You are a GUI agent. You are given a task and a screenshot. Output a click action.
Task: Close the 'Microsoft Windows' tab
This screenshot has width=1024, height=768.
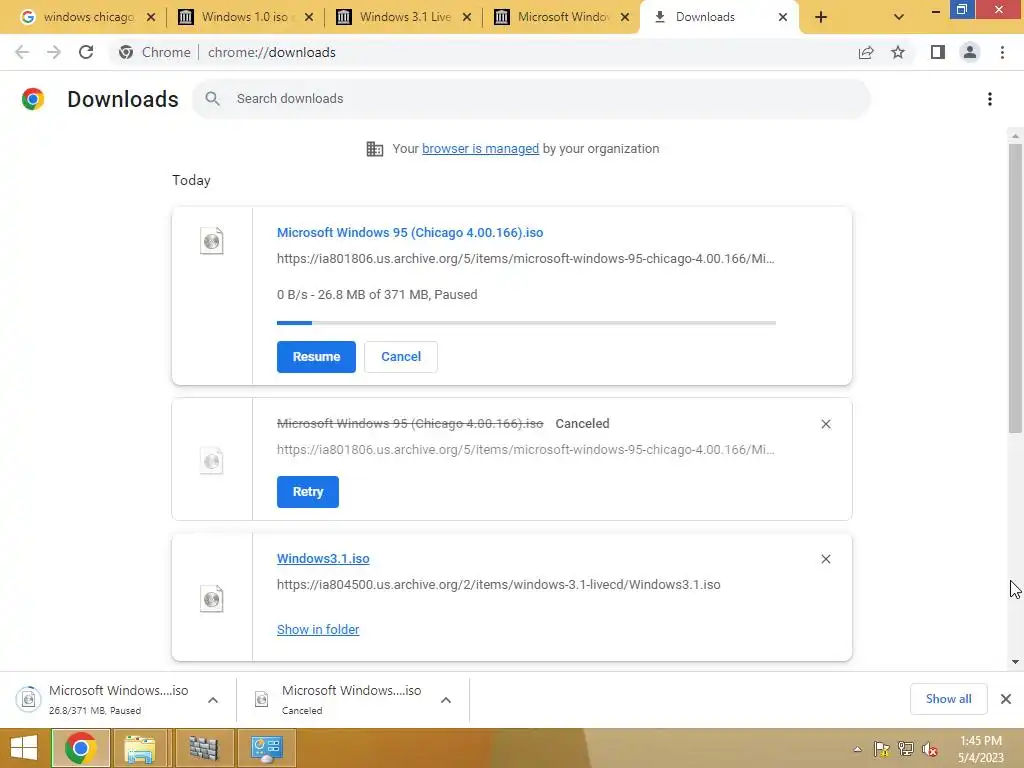625,17
